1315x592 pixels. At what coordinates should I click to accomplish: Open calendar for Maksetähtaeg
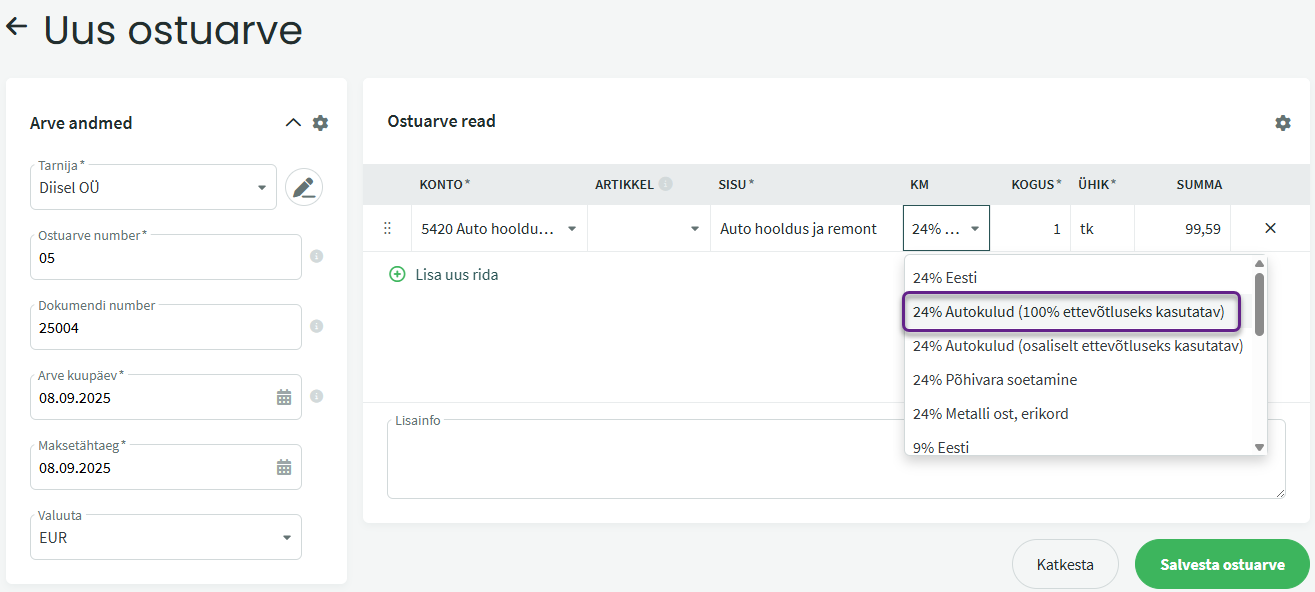coord(284,467)
